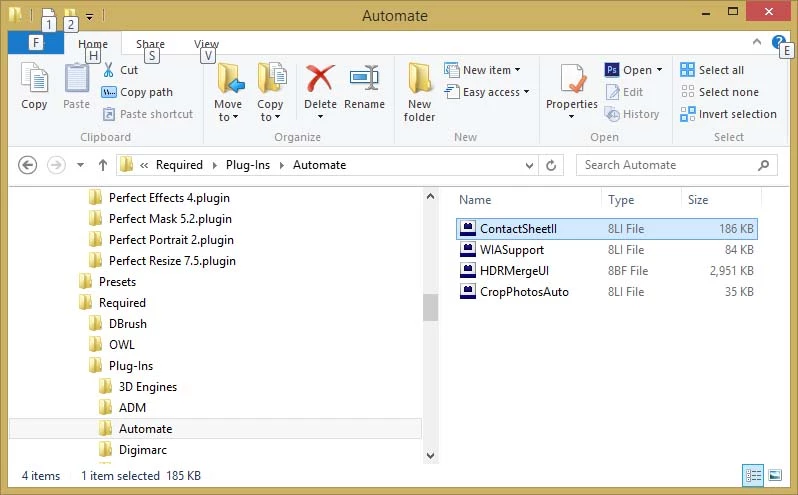Viewport: 798px width, 495px height.
Task: Switch to the View ribbon tab
Action: 206,44
